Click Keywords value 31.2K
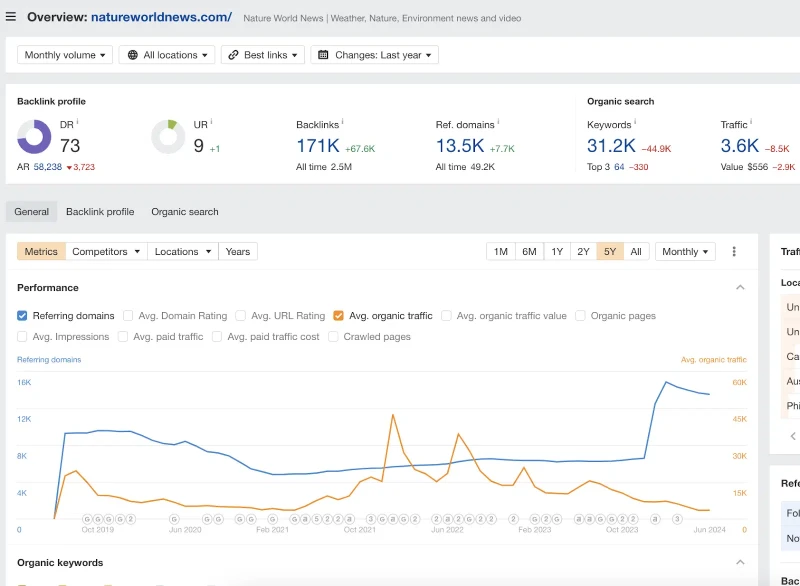Screen dimensions: 800x586 (611, 146)
